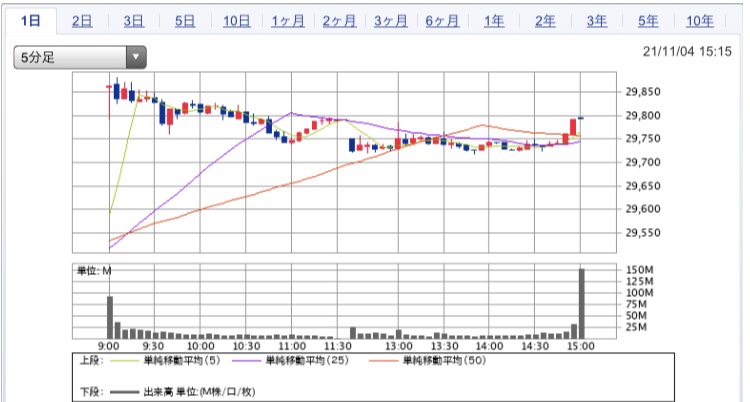Click the 15:00 time axis label

coord(581,346)
